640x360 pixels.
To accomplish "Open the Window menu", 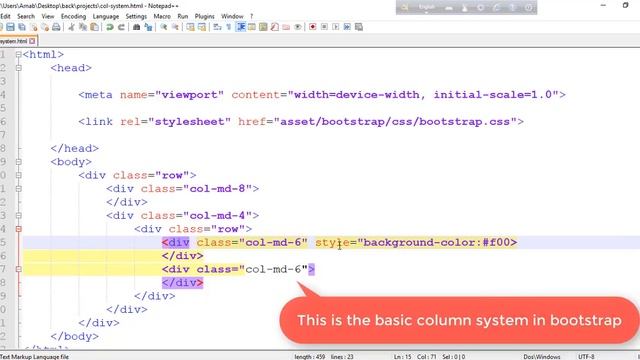I will [x=232, y=16].
